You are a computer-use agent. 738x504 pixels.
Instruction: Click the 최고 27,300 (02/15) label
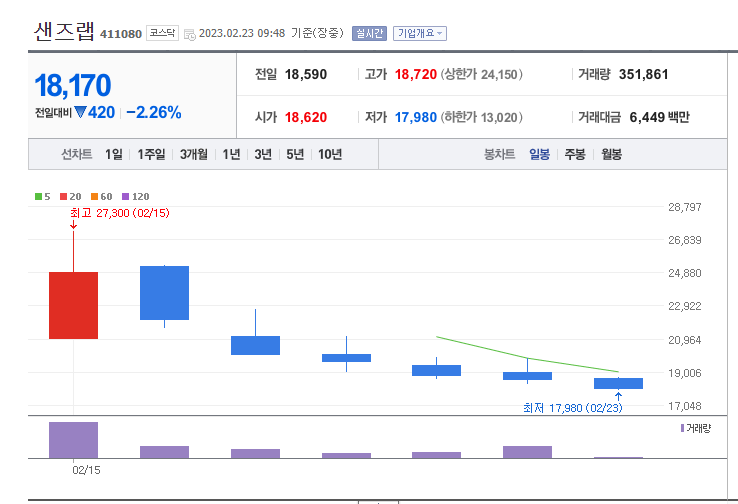120,213
